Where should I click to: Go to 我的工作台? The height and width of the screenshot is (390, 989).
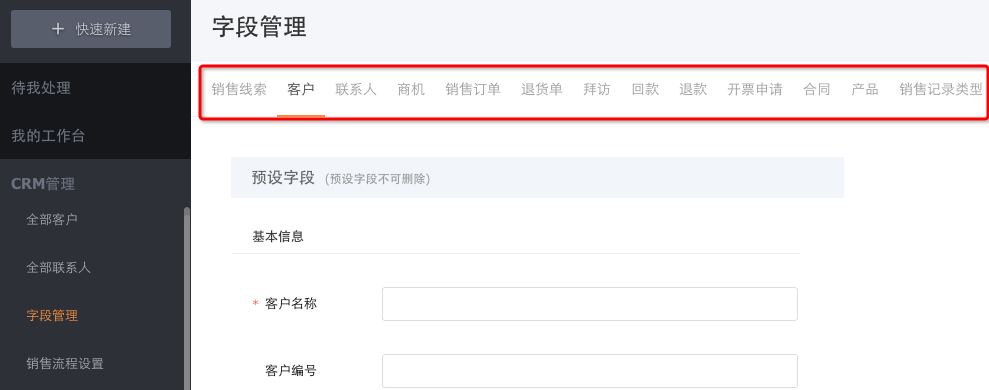48,136
